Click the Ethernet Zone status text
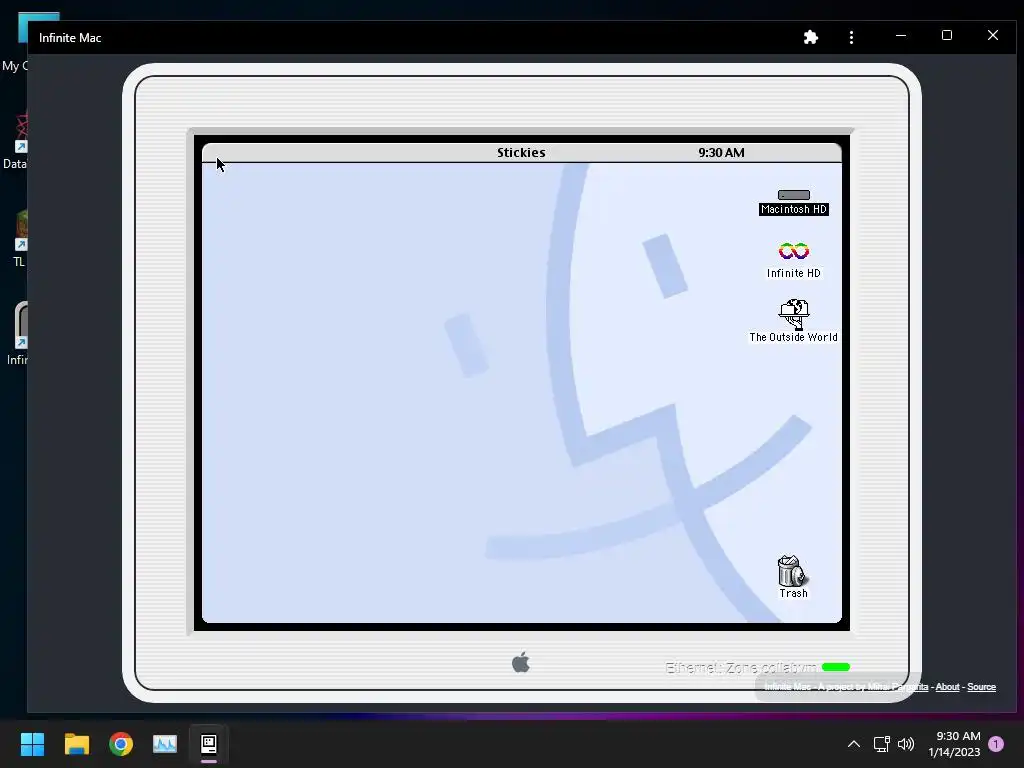 pos(741,667)
